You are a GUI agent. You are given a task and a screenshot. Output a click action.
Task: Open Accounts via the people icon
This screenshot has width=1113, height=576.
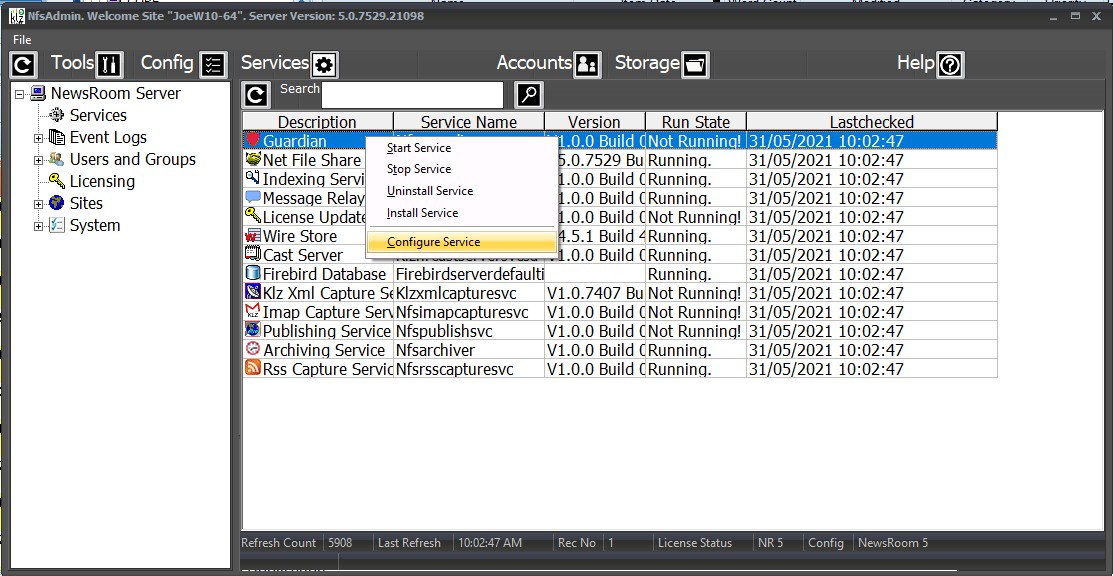pos(587,65)
